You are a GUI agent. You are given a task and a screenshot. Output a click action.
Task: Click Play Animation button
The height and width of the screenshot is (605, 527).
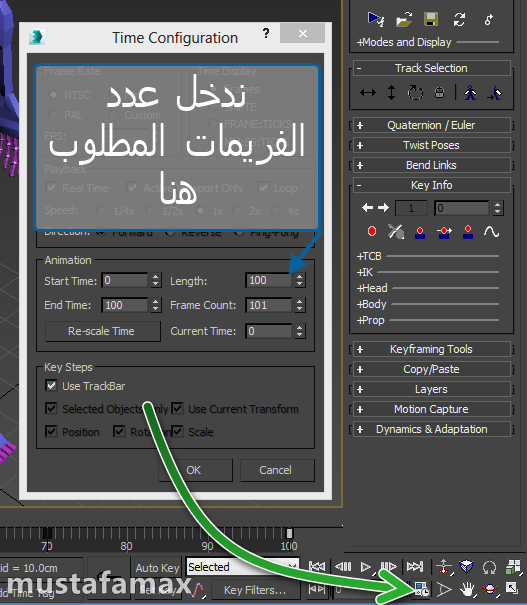[366, 567]
